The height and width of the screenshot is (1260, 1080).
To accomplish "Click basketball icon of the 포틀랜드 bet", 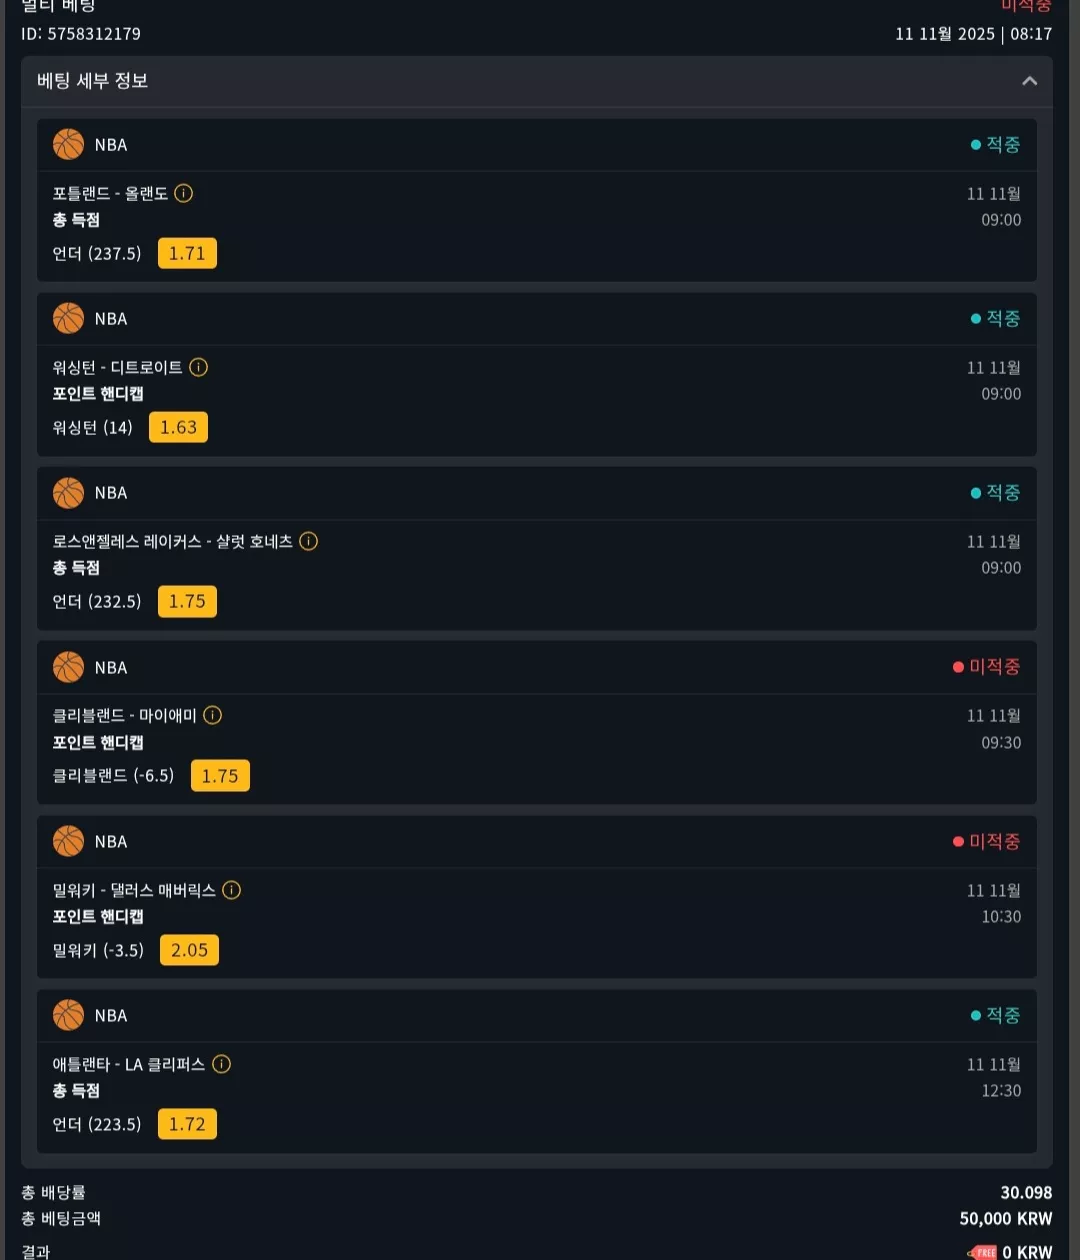I will point(69,144).
